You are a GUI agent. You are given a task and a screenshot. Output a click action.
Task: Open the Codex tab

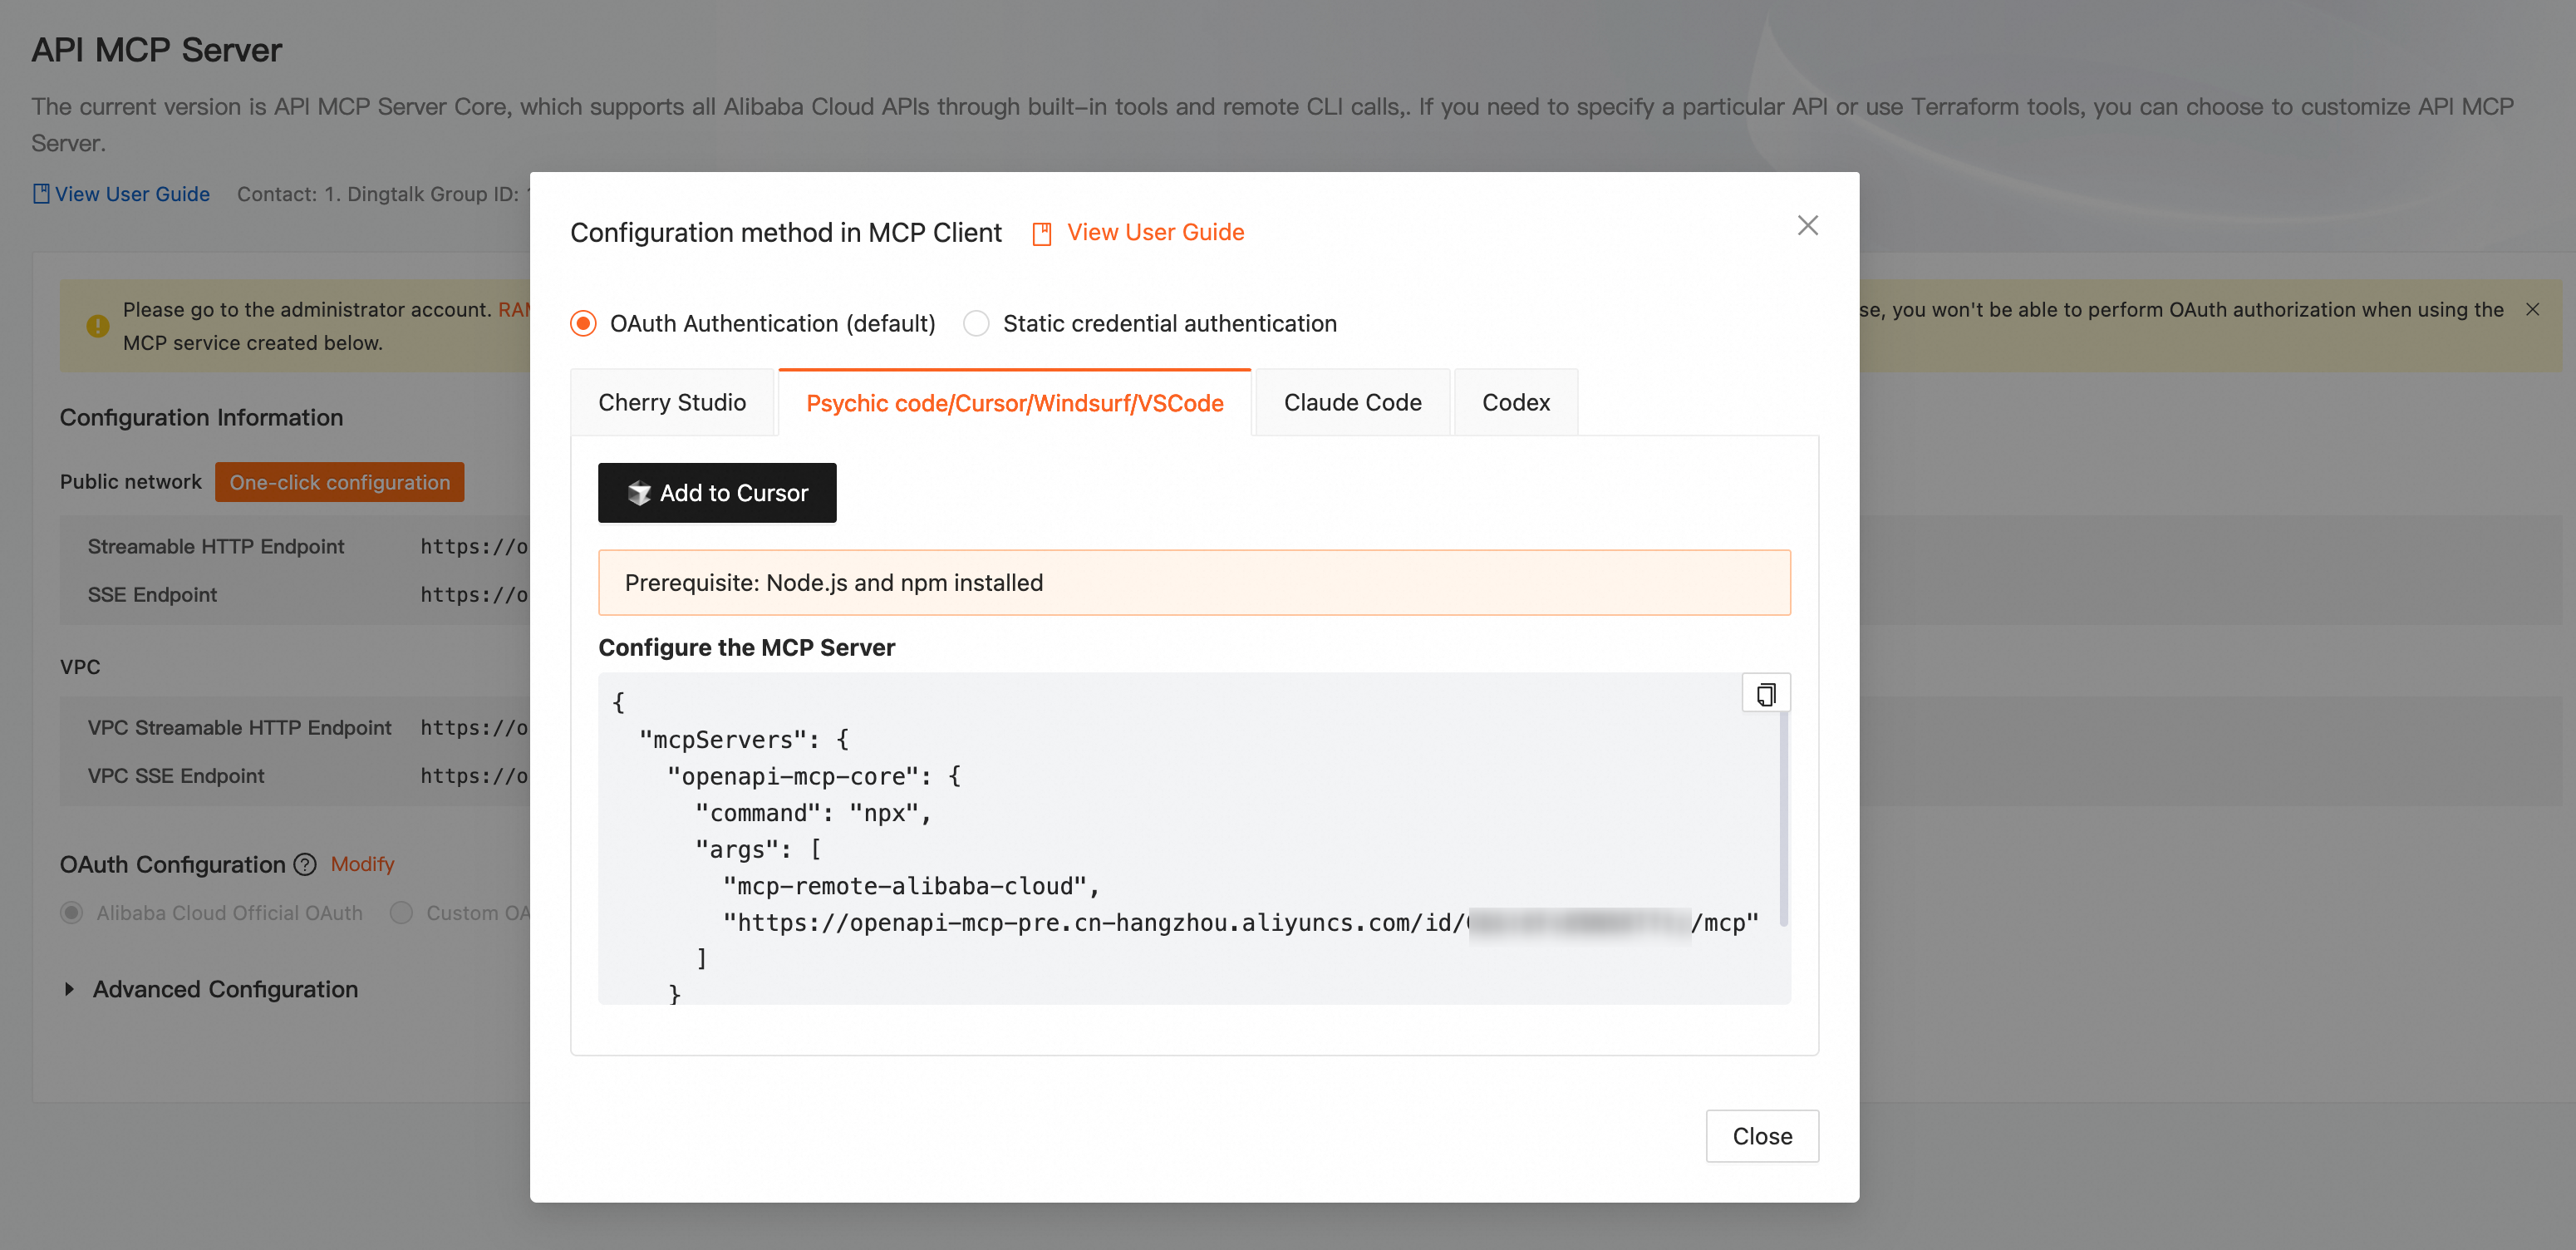point(1515,403)
